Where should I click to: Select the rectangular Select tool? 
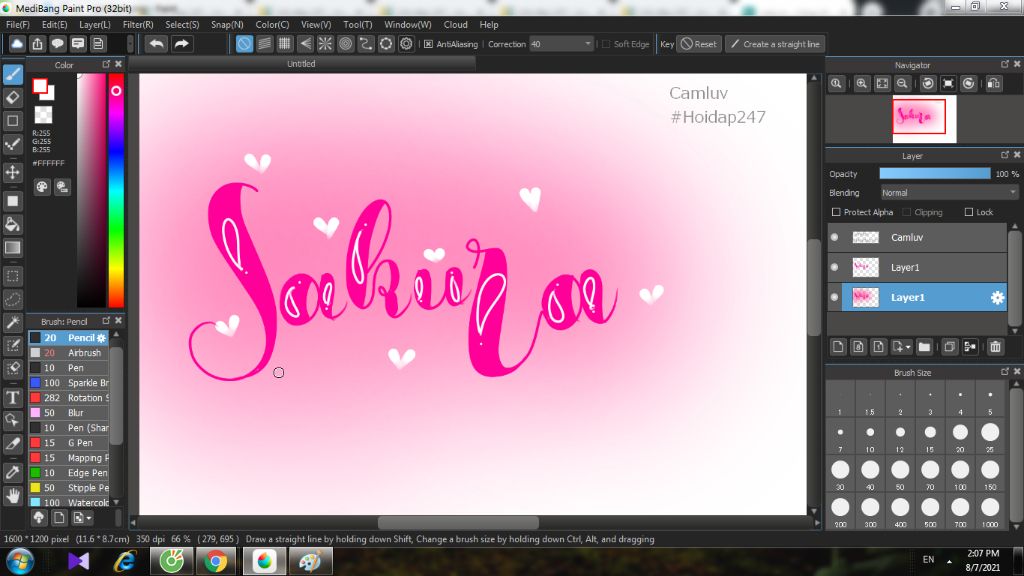[13, 276]
